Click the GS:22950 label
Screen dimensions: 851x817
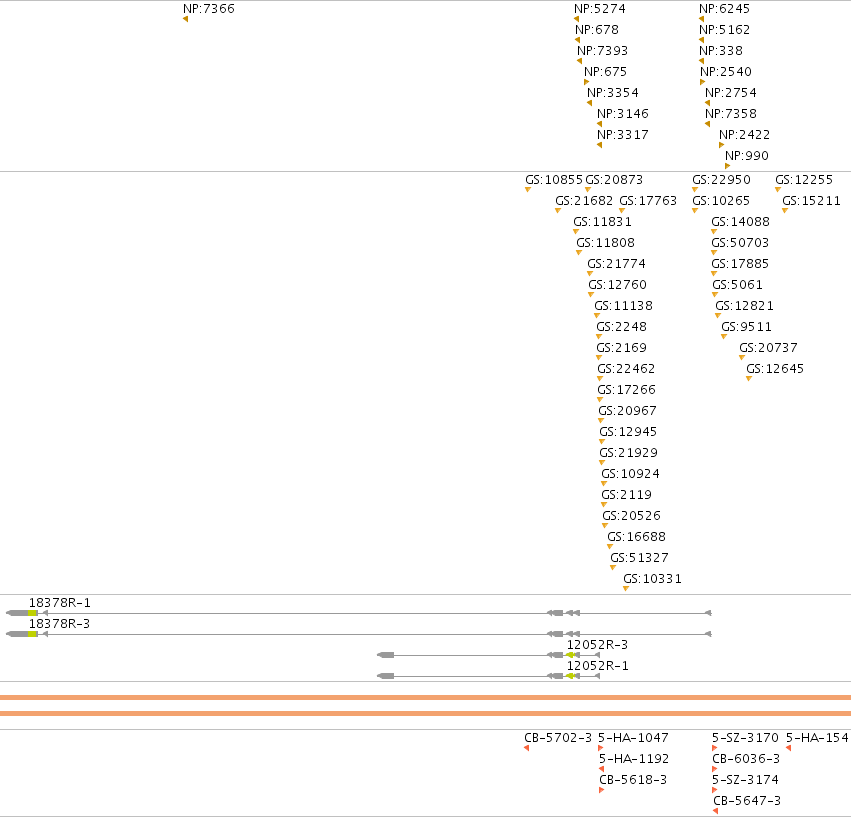click(721, 180)
